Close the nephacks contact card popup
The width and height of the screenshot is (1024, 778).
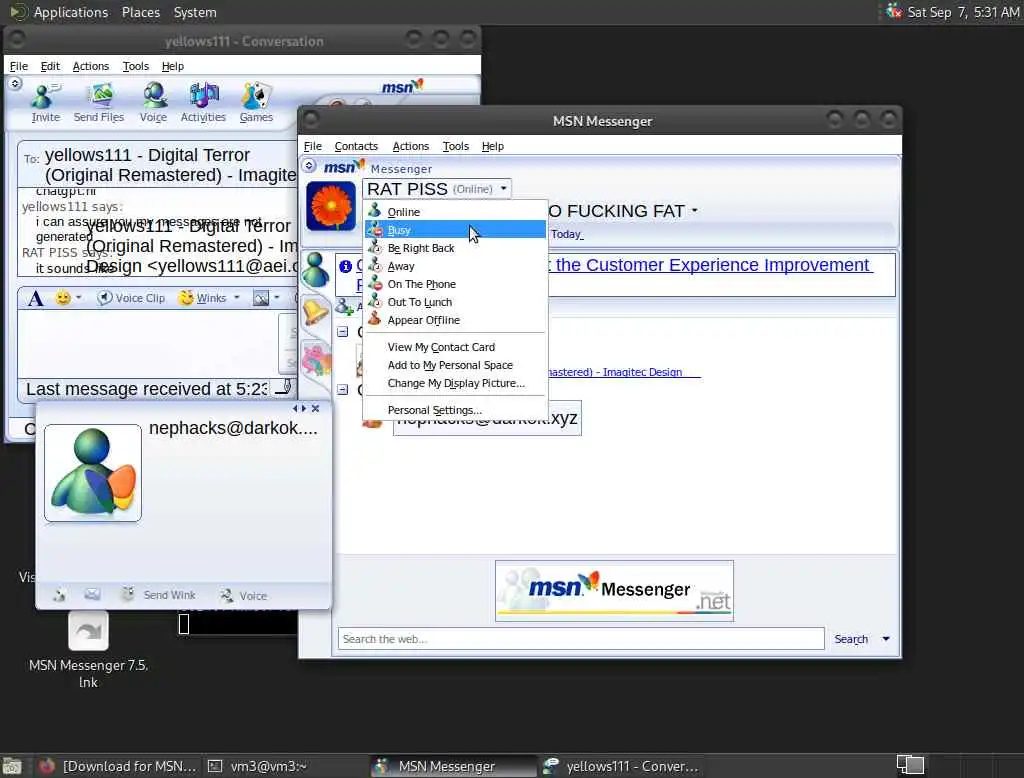315,408
